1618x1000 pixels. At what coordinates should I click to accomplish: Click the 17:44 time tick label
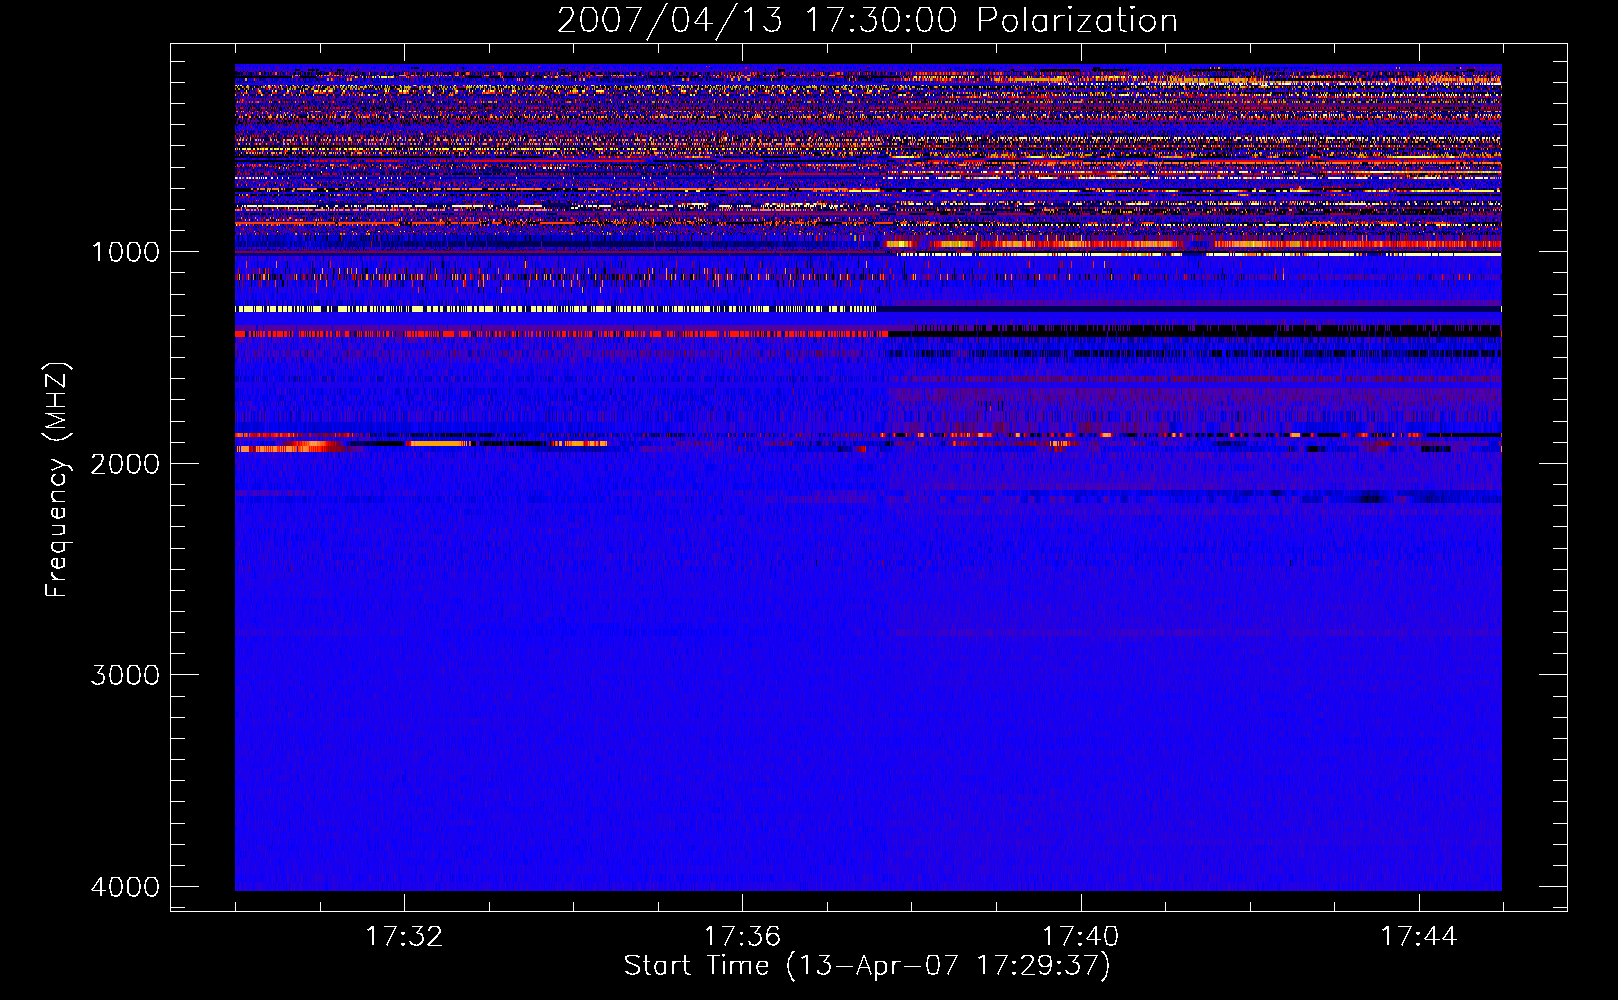[1419, 937]
